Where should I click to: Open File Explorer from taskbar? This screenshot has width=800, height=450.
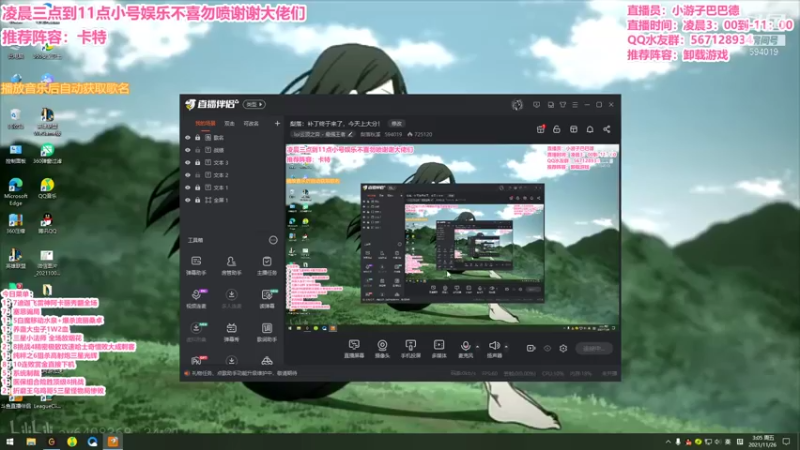click(31, 441)
